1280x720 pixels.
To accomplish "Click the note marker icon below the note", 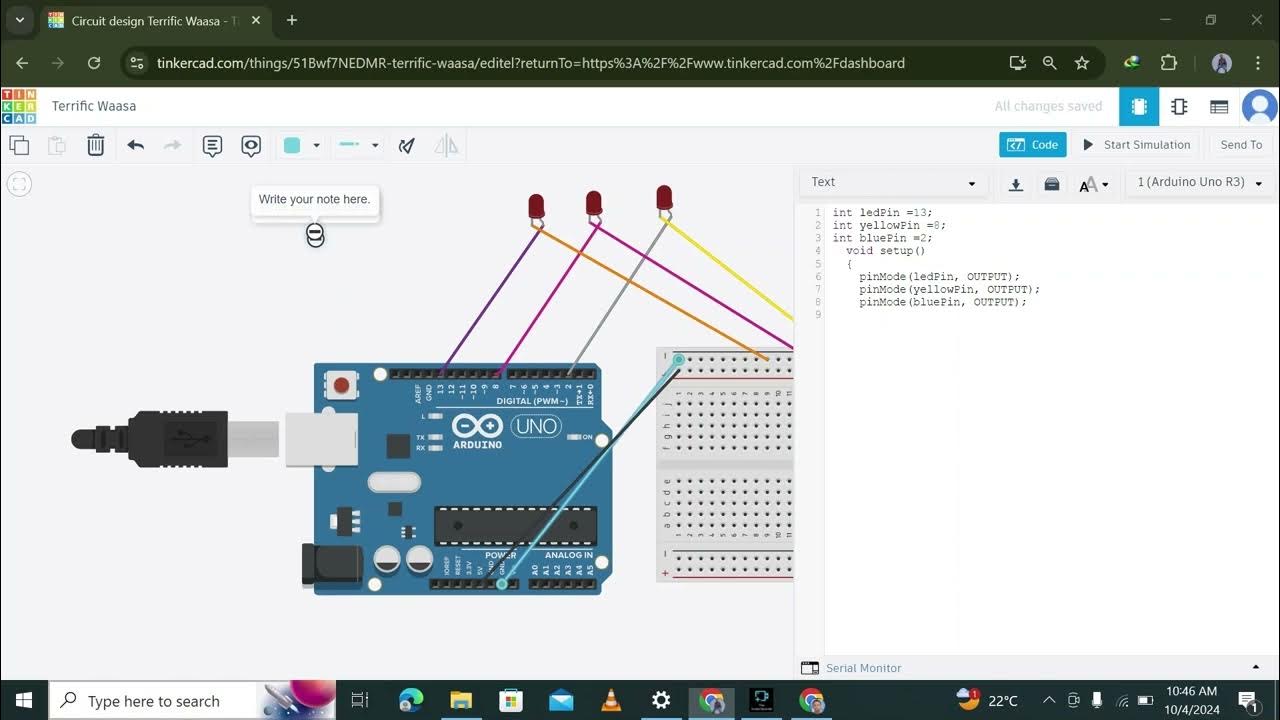I will (315, 235).
